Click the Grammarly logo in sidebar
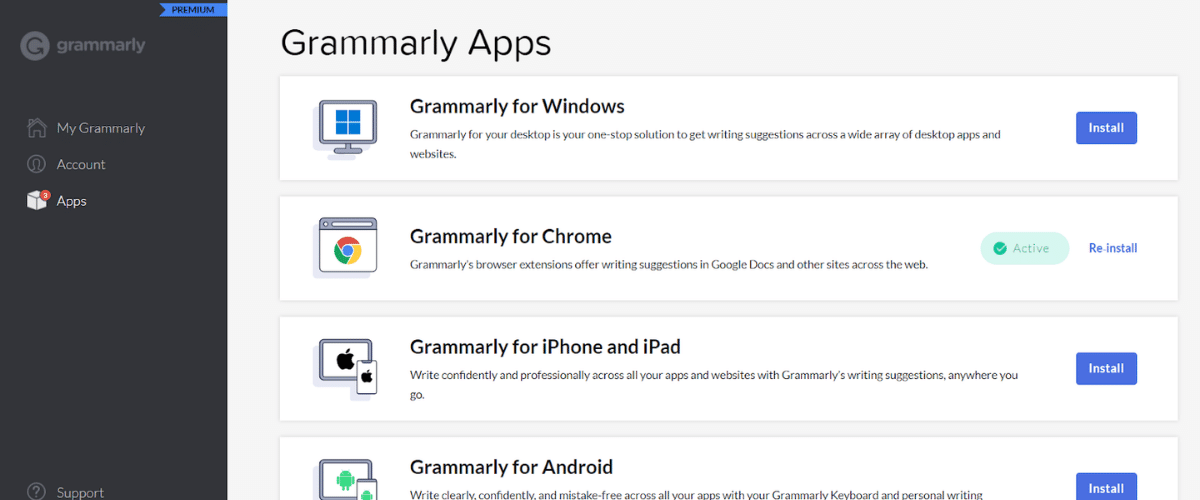 point(83,46)
